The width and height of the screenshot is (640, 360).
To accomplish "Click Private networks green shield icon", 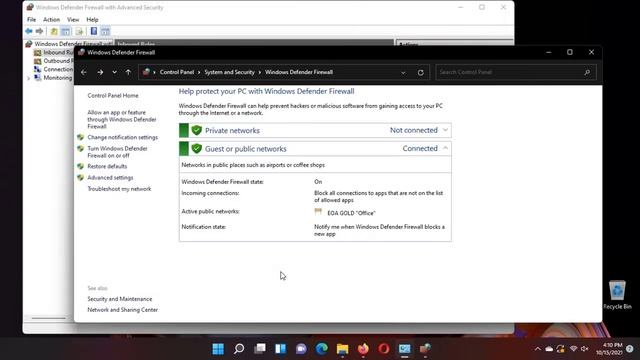I will point(196,130).
